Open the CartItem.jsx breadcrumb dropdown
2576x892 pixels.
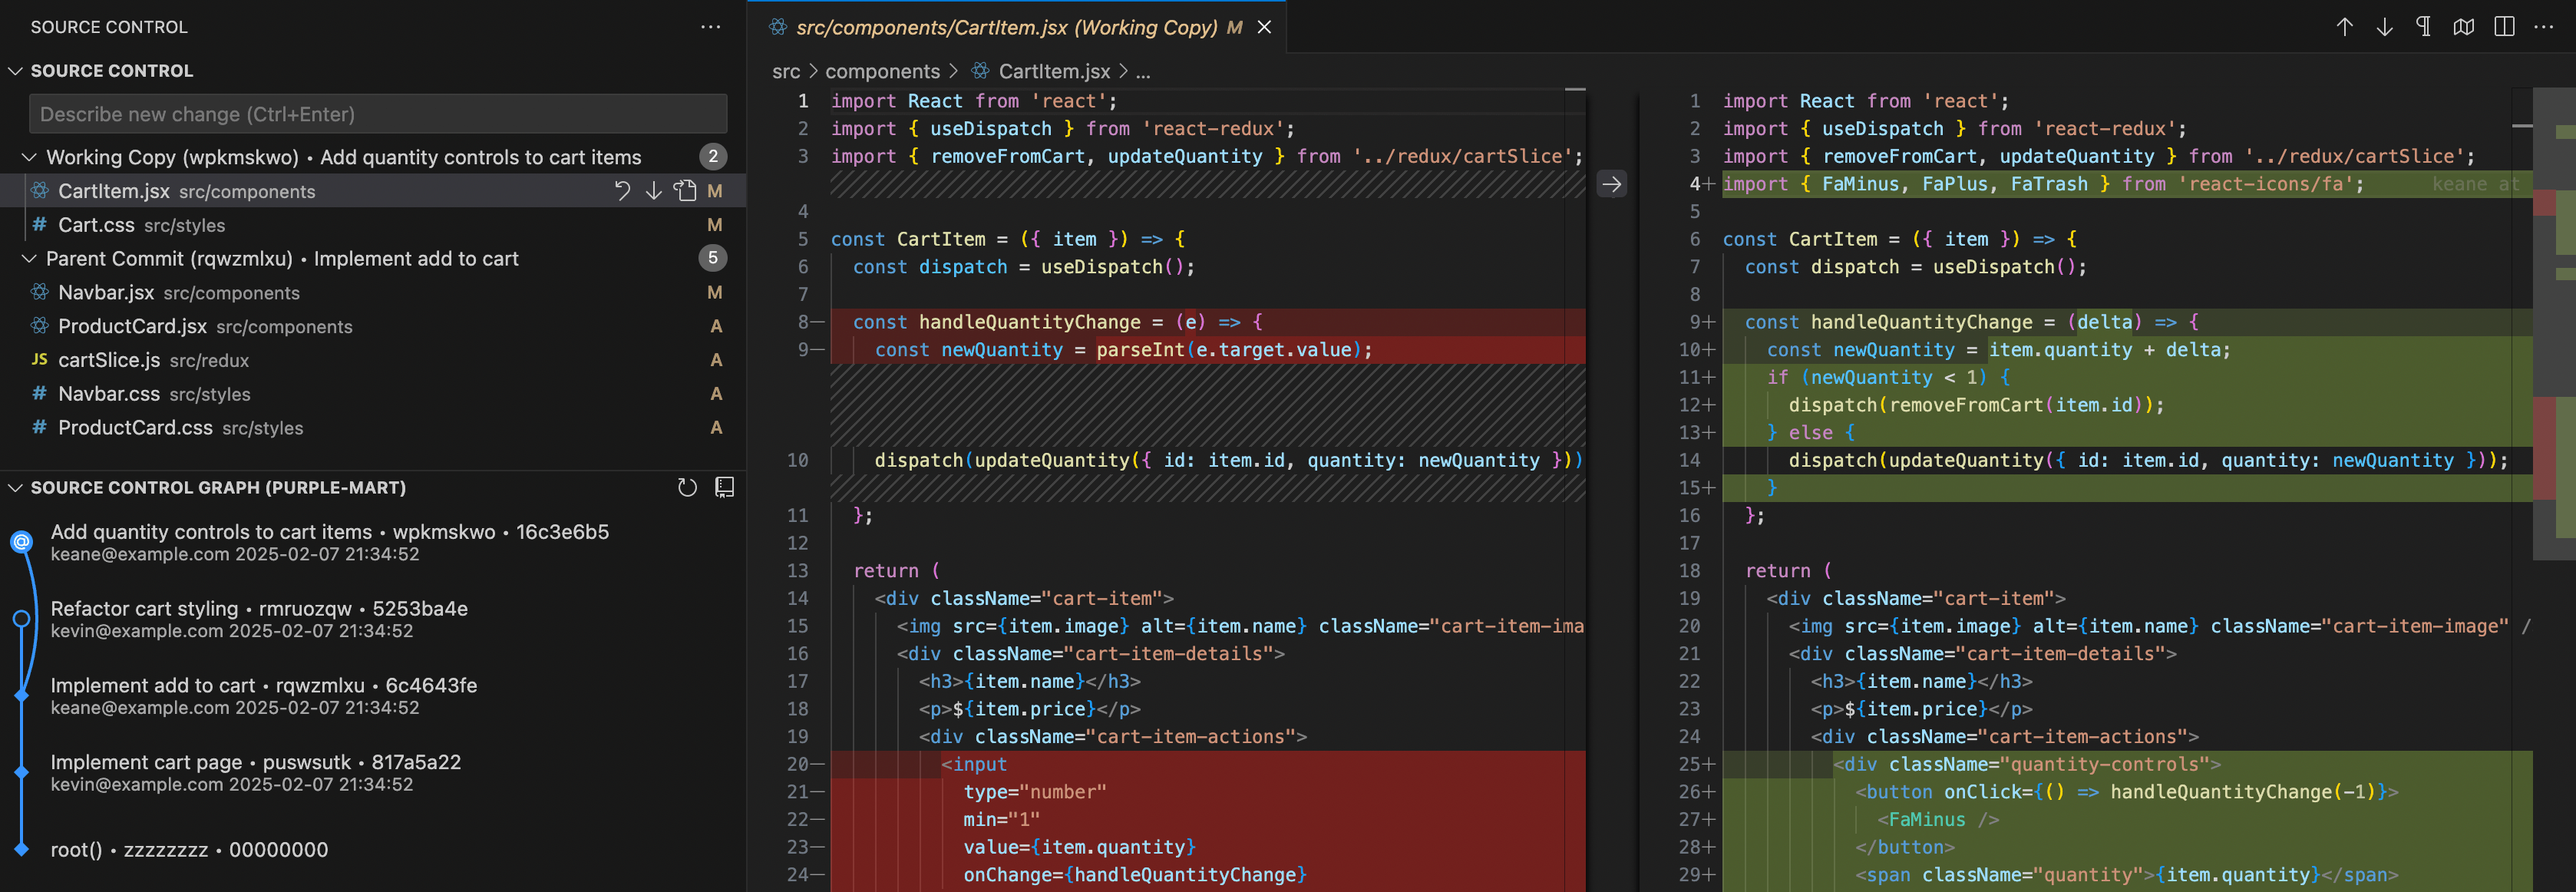(x=1054, y=71)
